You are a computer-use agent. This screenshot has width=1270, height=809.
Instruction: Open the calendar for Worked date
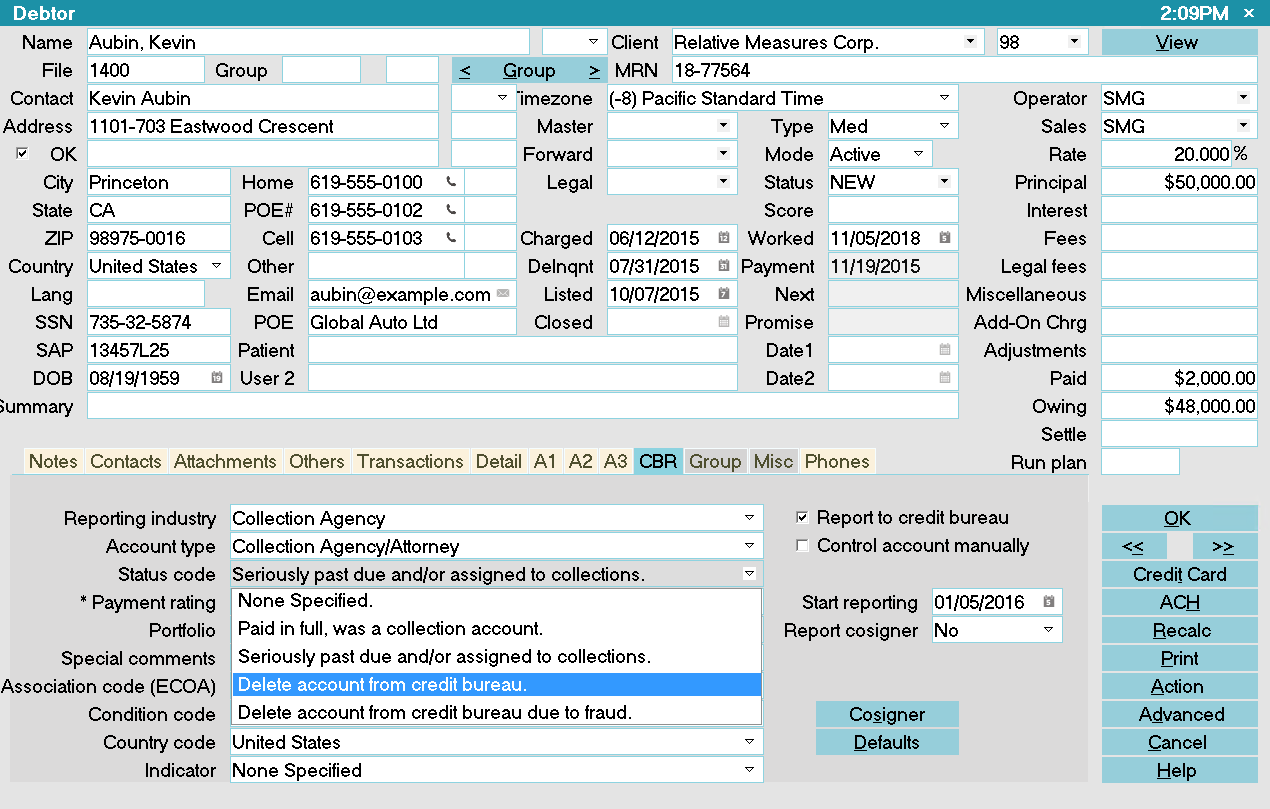click(944, 238)
